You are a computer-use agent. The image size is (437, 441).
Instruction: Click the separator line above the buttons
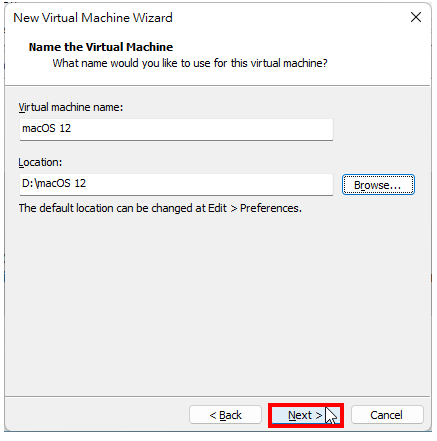217,397
